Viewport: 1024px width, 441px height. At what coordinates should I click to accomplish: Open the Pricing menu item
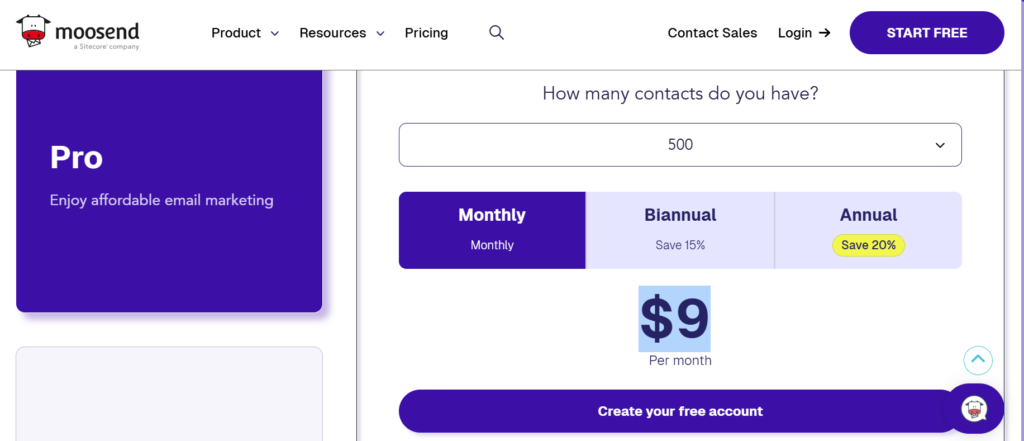point(426,33)
